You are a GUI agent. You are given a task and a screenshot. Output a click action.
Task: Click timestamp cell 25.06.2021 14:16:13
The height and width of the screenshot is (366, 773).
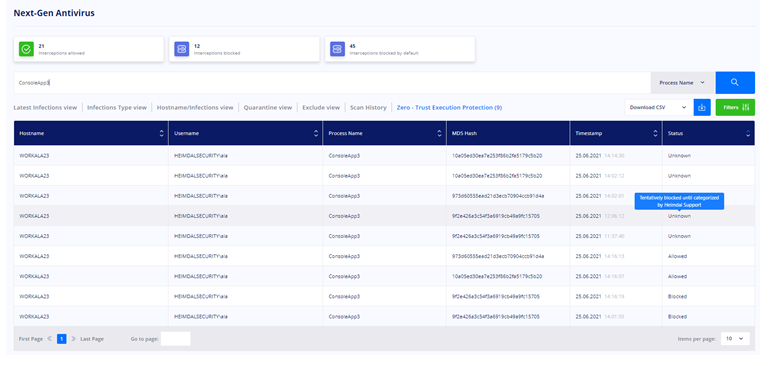(x=600, y=256)
